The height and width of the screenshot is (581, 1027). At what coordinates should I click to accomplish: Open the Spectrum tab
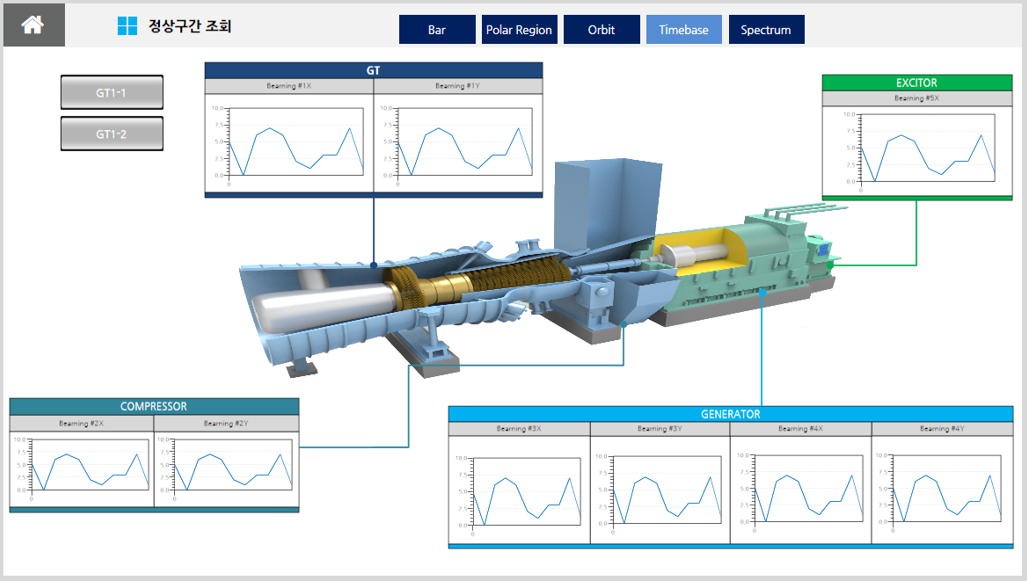[766, 29]
